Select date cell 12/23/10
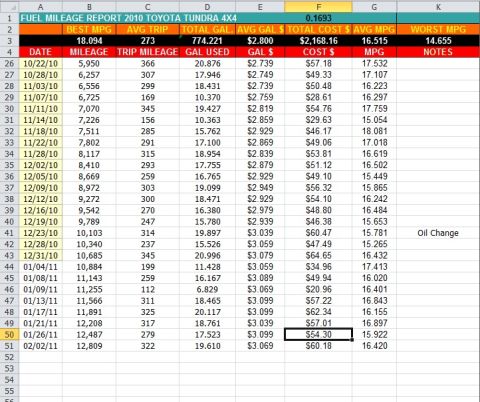480x402 pixels. coord(41,233)
